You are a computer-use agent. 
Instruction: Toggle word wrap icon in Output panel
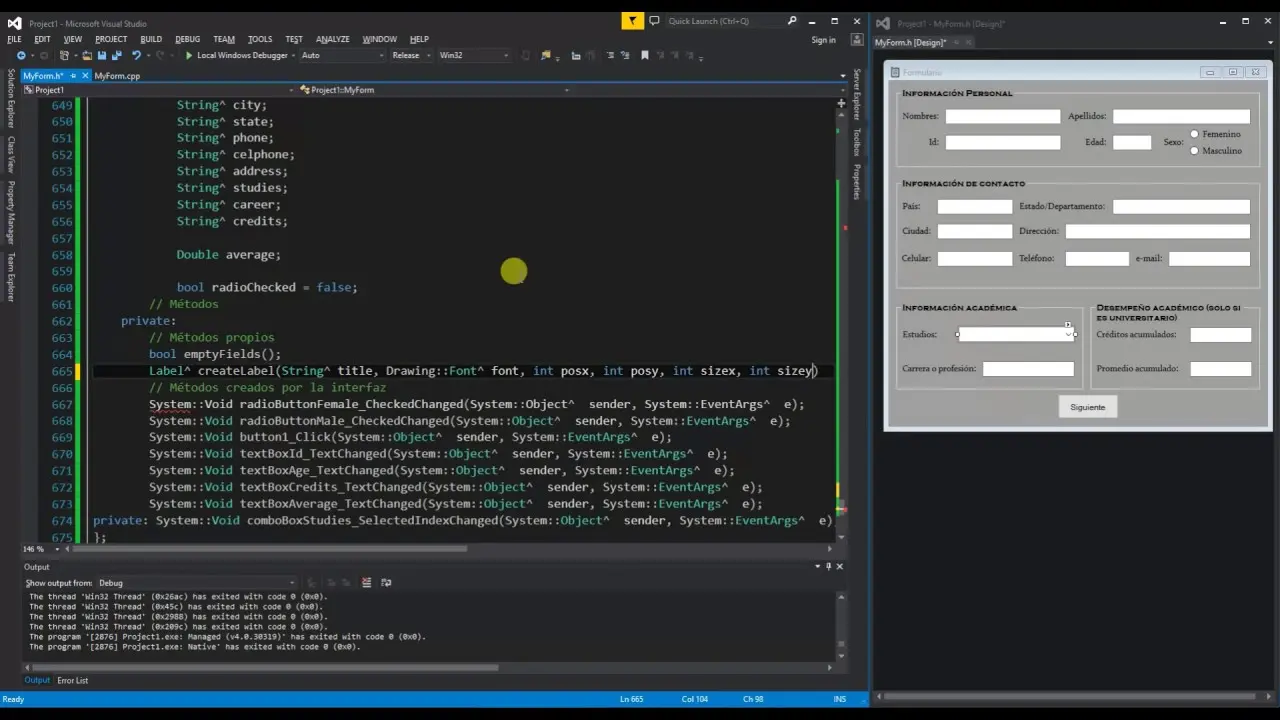coord(386,583)
